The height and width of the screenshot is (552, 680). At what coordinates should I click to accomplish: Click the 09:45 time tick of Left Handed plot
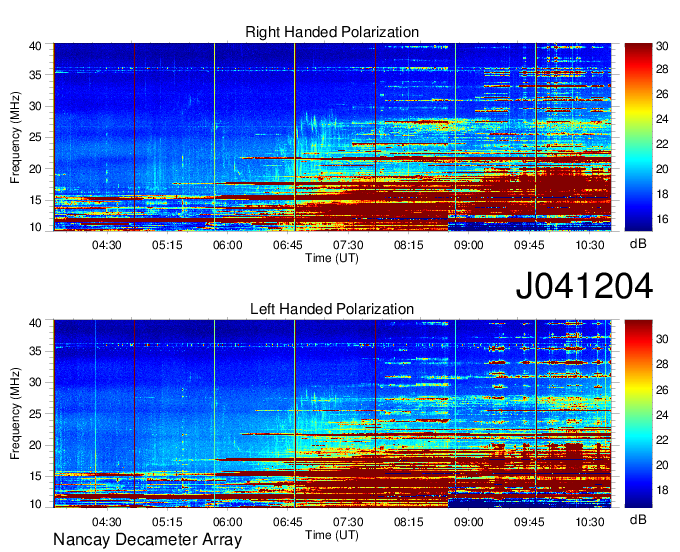(x=529, y=522)
